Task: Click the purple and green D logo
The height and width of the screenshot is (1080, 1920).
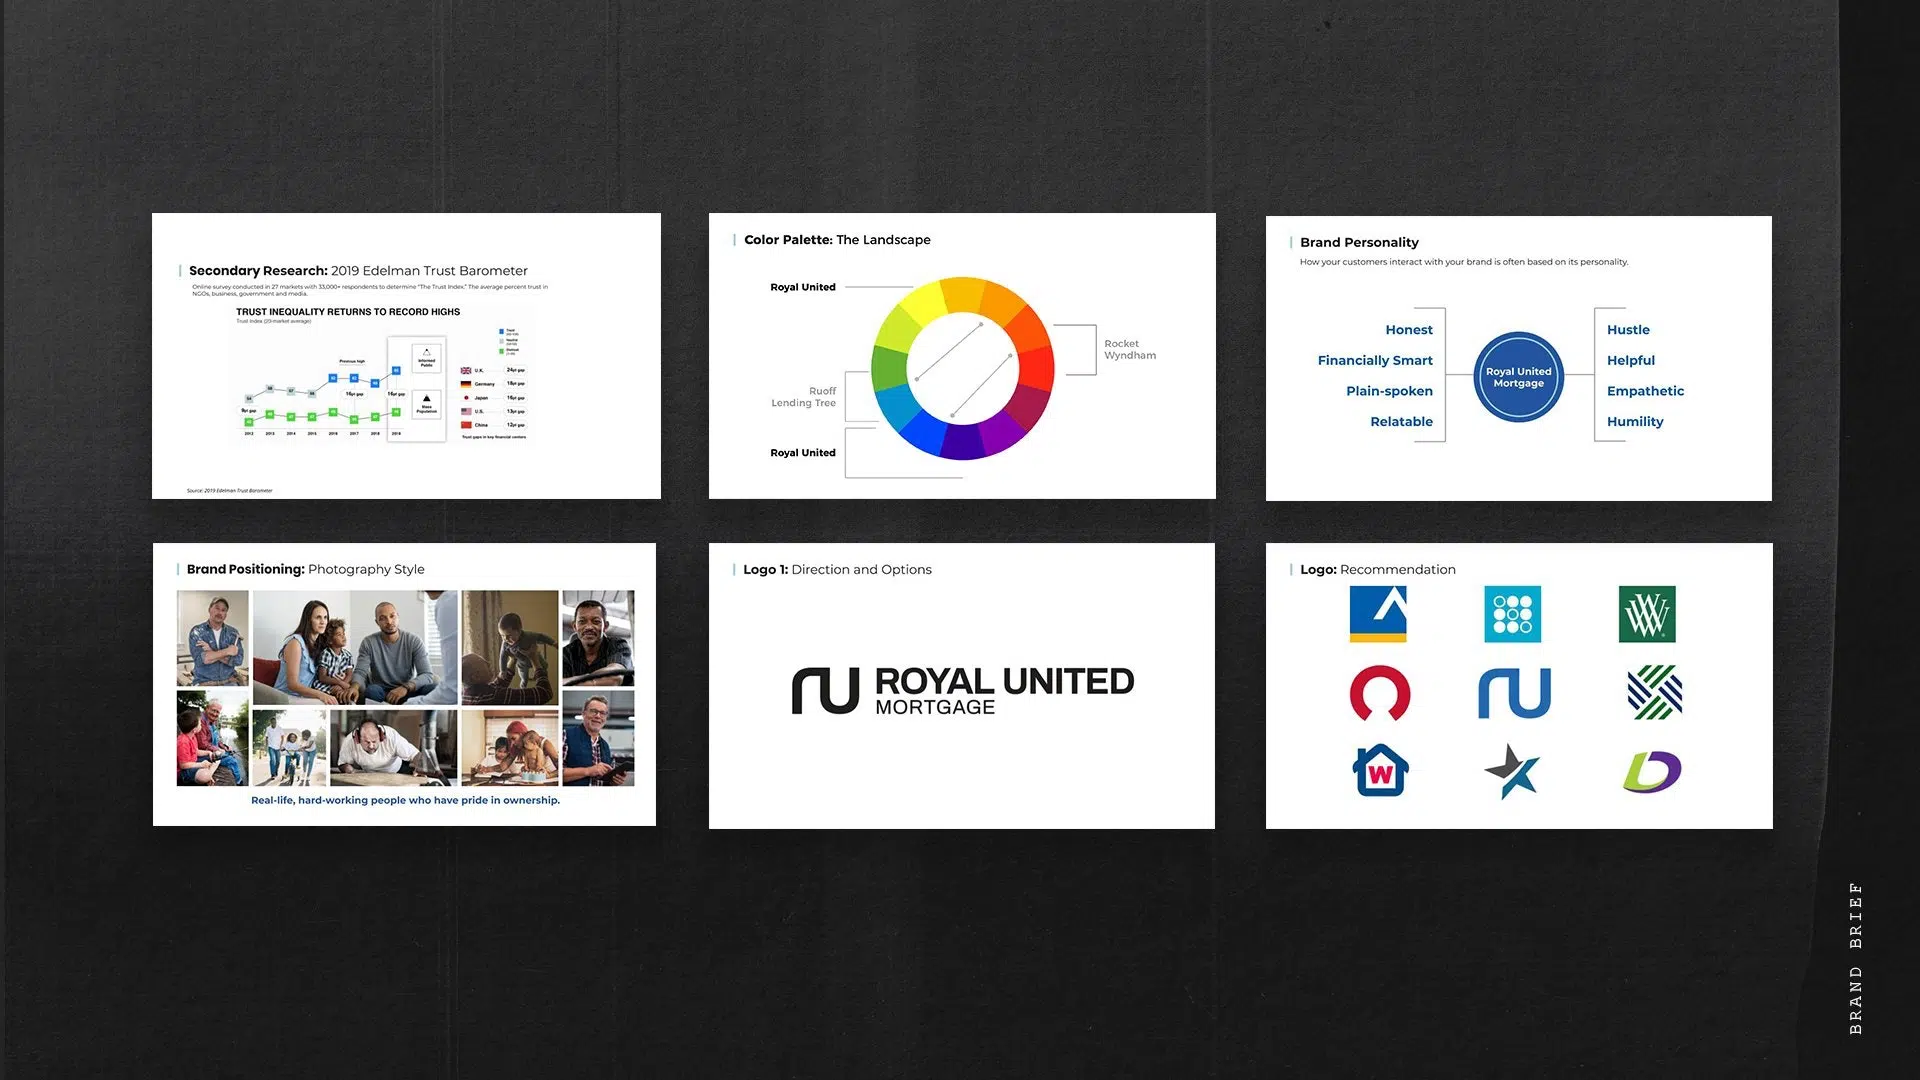Action: [1651, 771]
